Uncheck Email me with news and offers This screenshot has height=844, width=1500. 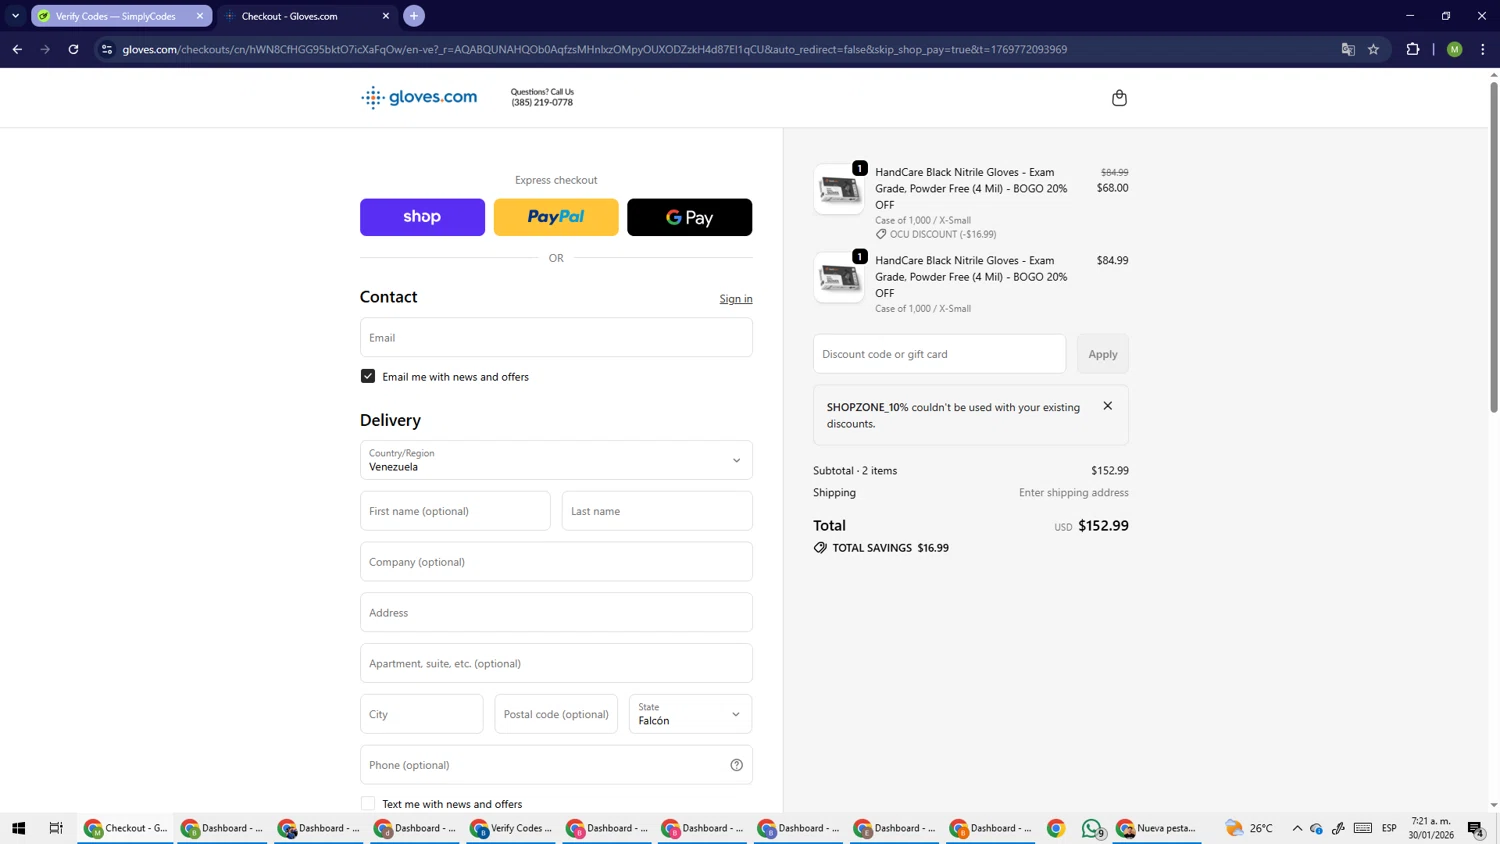pyautogui.click(x=368, y=376)
